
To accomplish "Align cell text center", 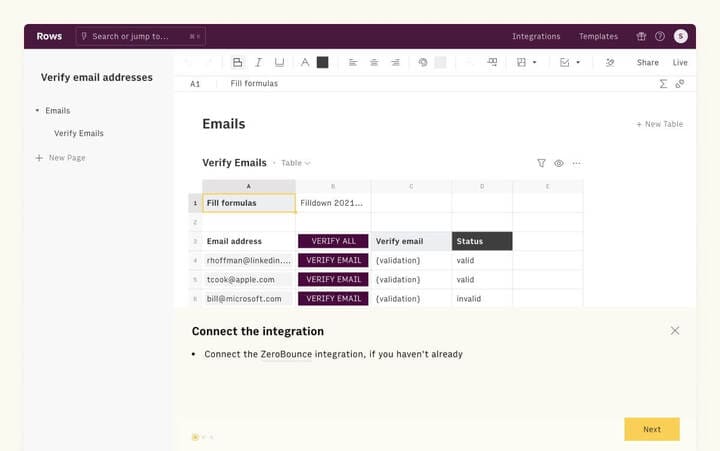I will pos(374,62).
